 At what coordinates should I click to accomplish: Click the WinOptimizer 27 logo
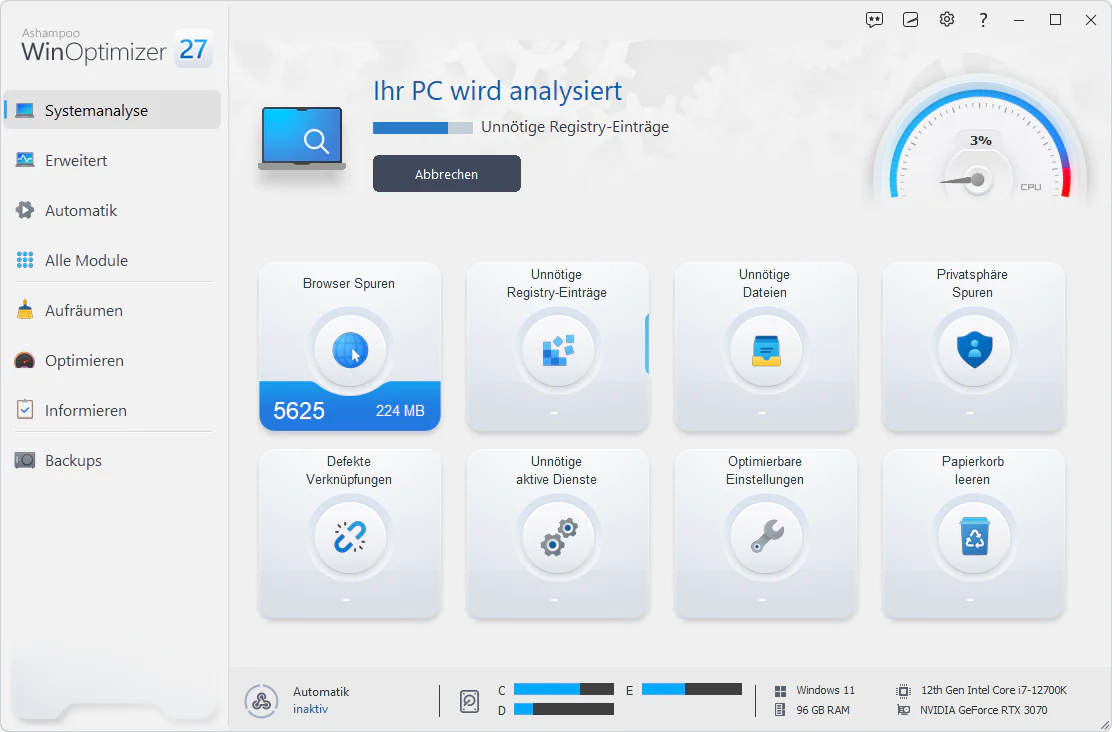pyautogui.click(x=116, y=48)
